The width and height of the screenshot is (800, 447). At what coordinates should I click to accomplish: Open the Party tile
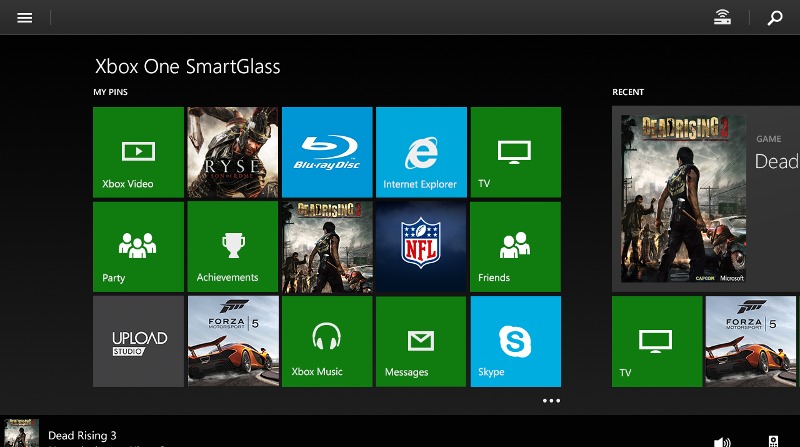point(138,247)
